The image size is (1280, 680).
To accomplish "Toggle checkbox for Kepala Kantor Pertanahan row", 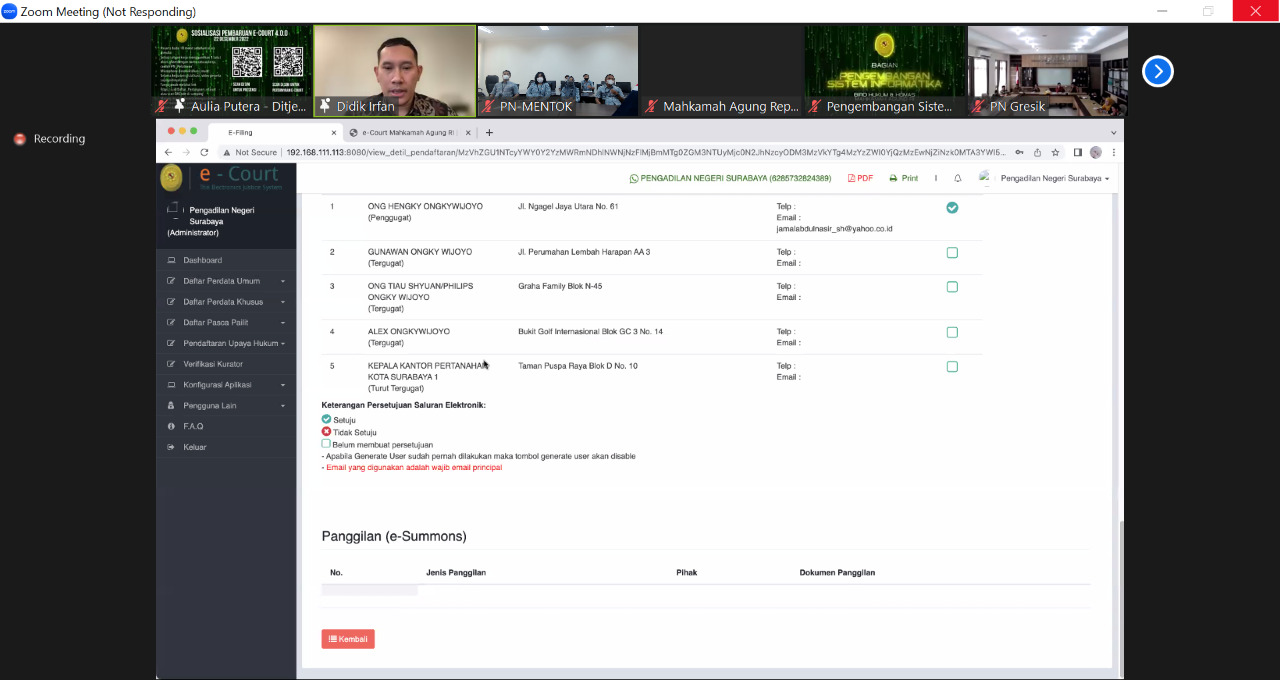I will (x=952, y=367).
